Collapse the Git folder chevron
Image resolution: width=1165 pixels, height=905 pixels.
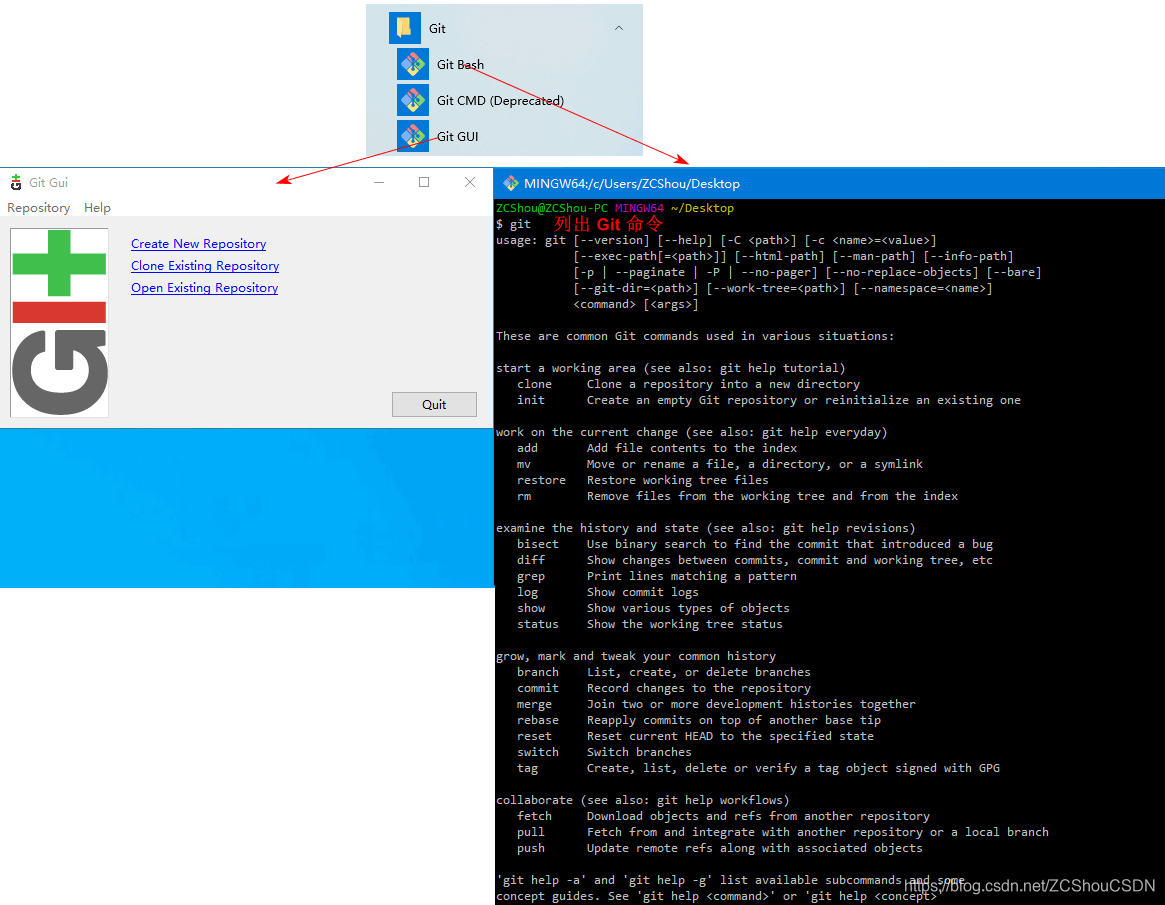click(619, 28)
